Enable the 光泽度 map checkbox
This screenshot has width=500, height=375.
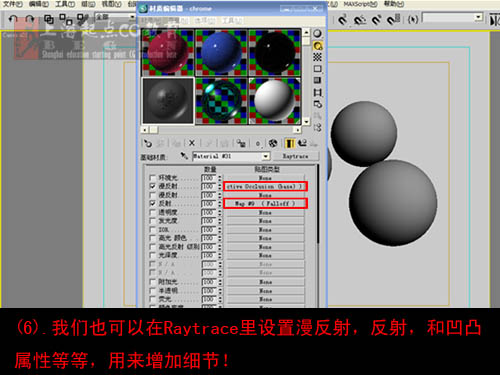tap(153, 255)
